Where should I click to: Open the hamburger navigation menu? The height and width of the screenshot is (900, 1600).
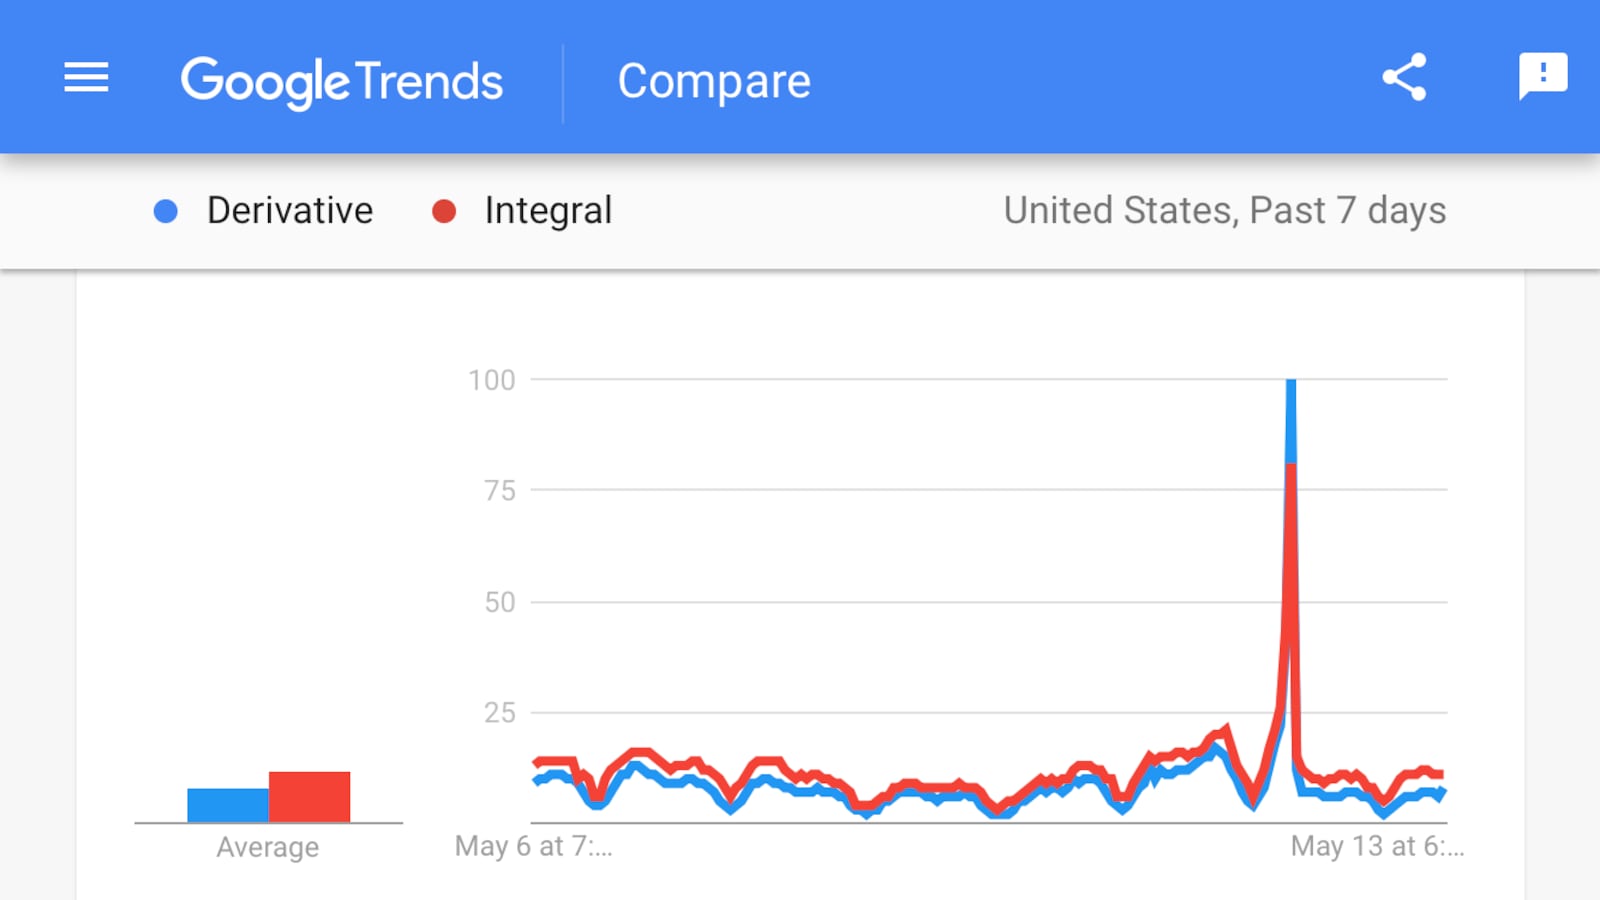coord(86,78)
